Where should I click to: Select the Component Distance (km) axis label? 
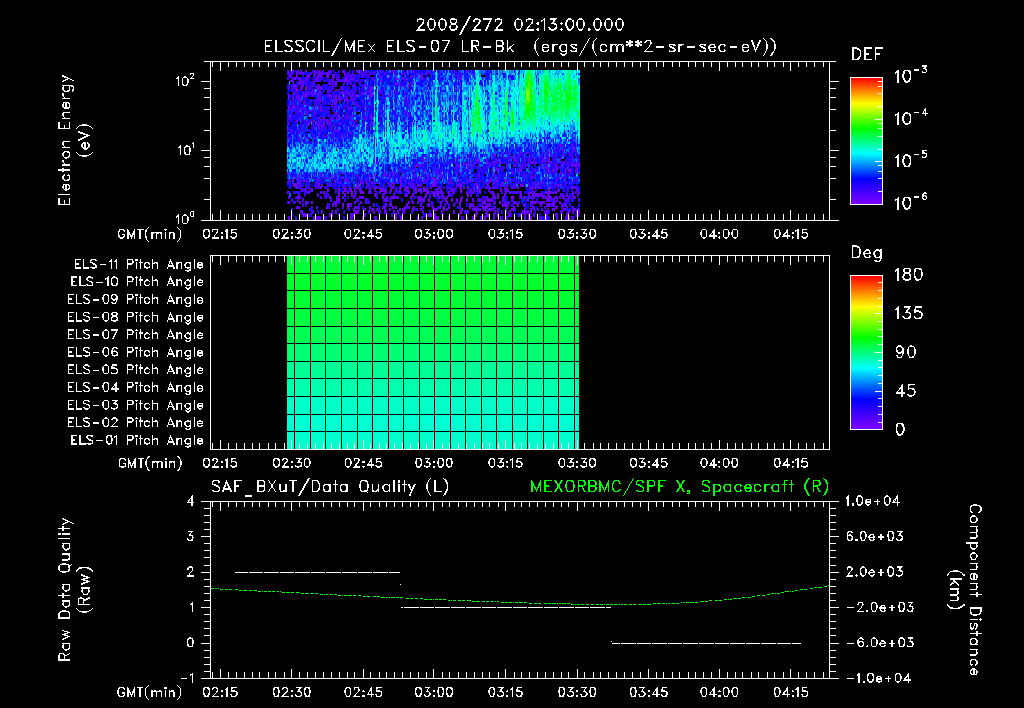[965, 590]
